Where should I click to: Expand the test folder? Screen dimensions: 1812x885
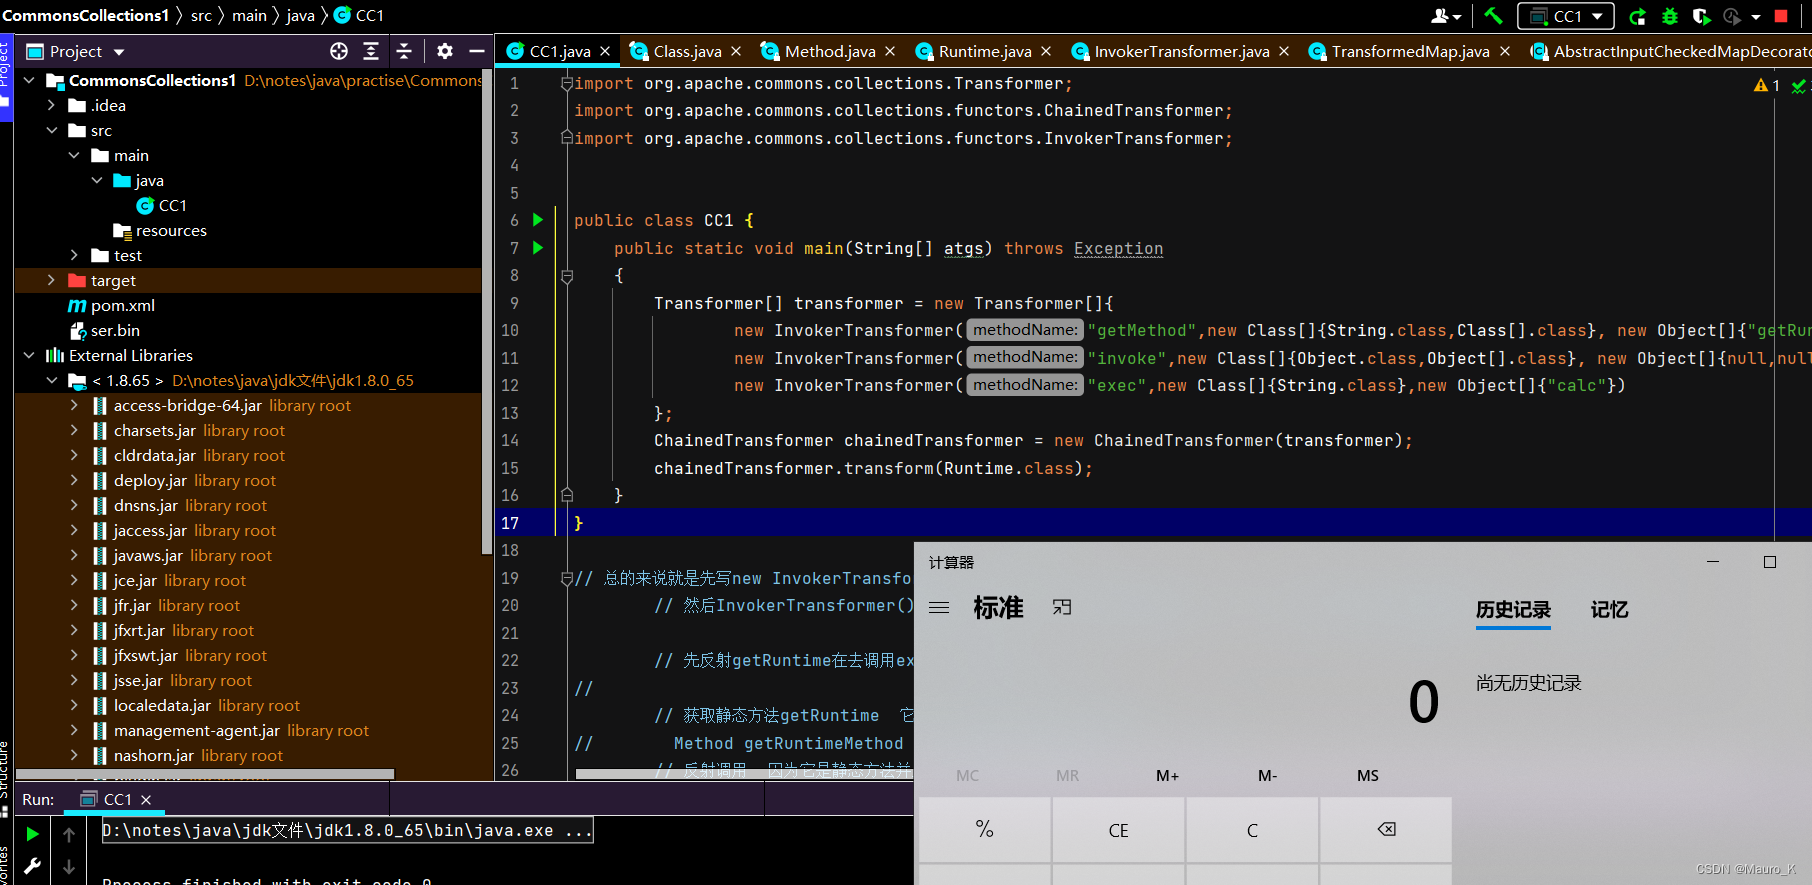(74, 255)
